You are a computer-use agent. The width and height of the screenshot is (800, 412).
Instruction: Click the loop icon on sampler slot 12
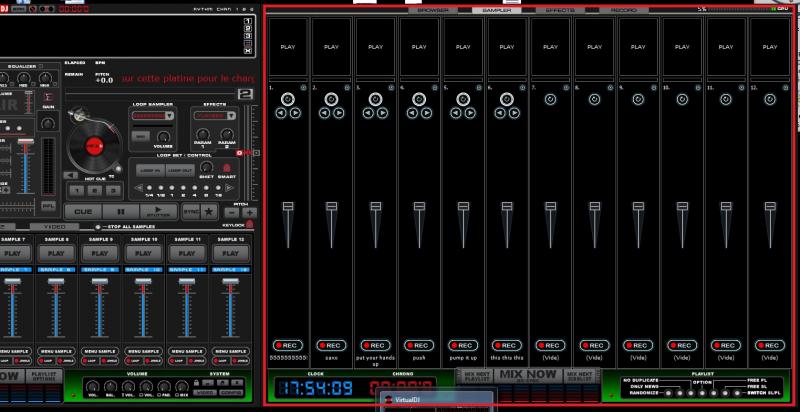770,99
